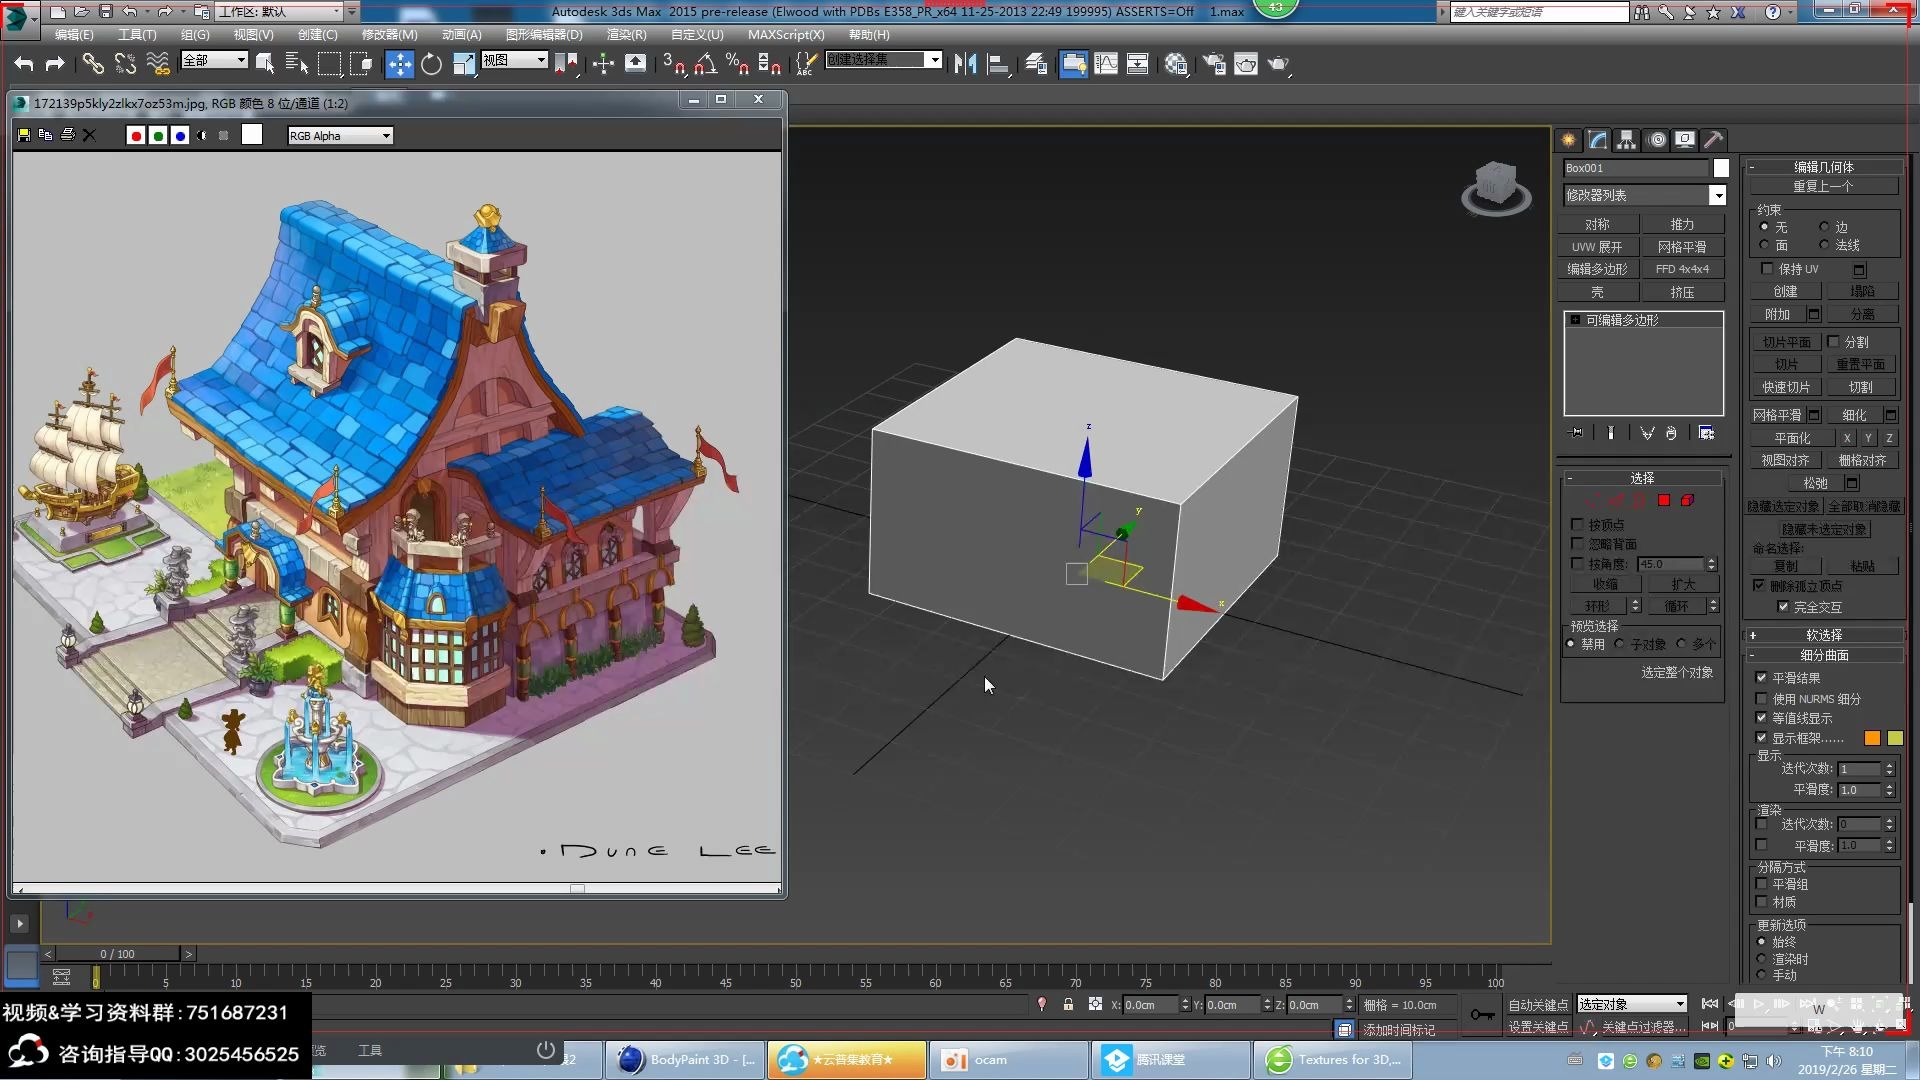Switch to the Hierarchy panel

[x=1626, y=140]
